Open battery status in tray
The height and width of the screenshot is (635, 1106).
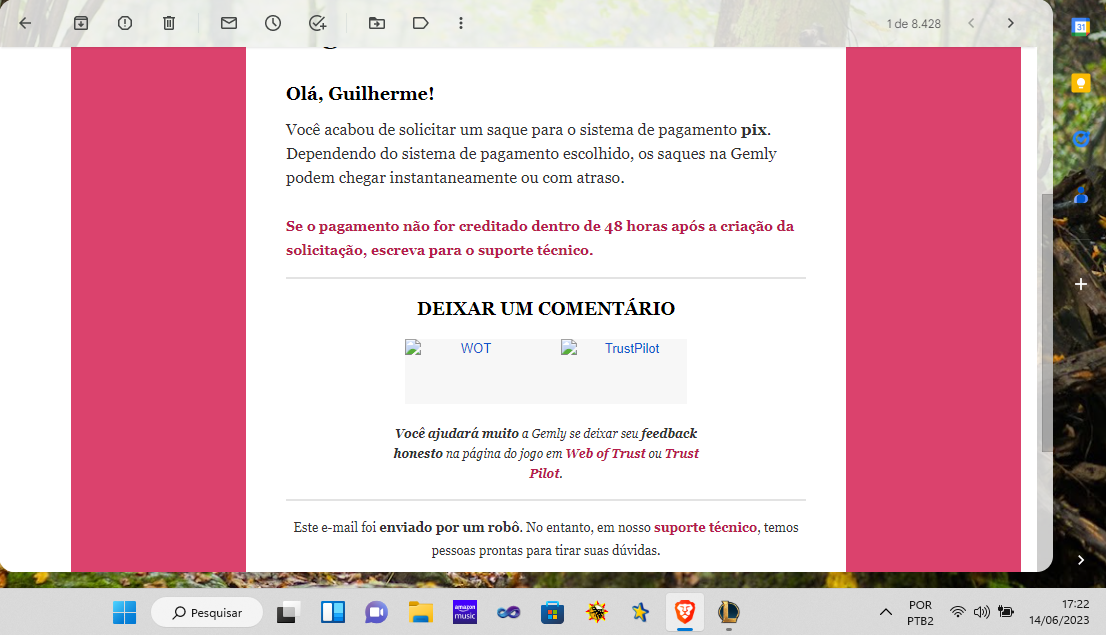(x=1005, y=612)
